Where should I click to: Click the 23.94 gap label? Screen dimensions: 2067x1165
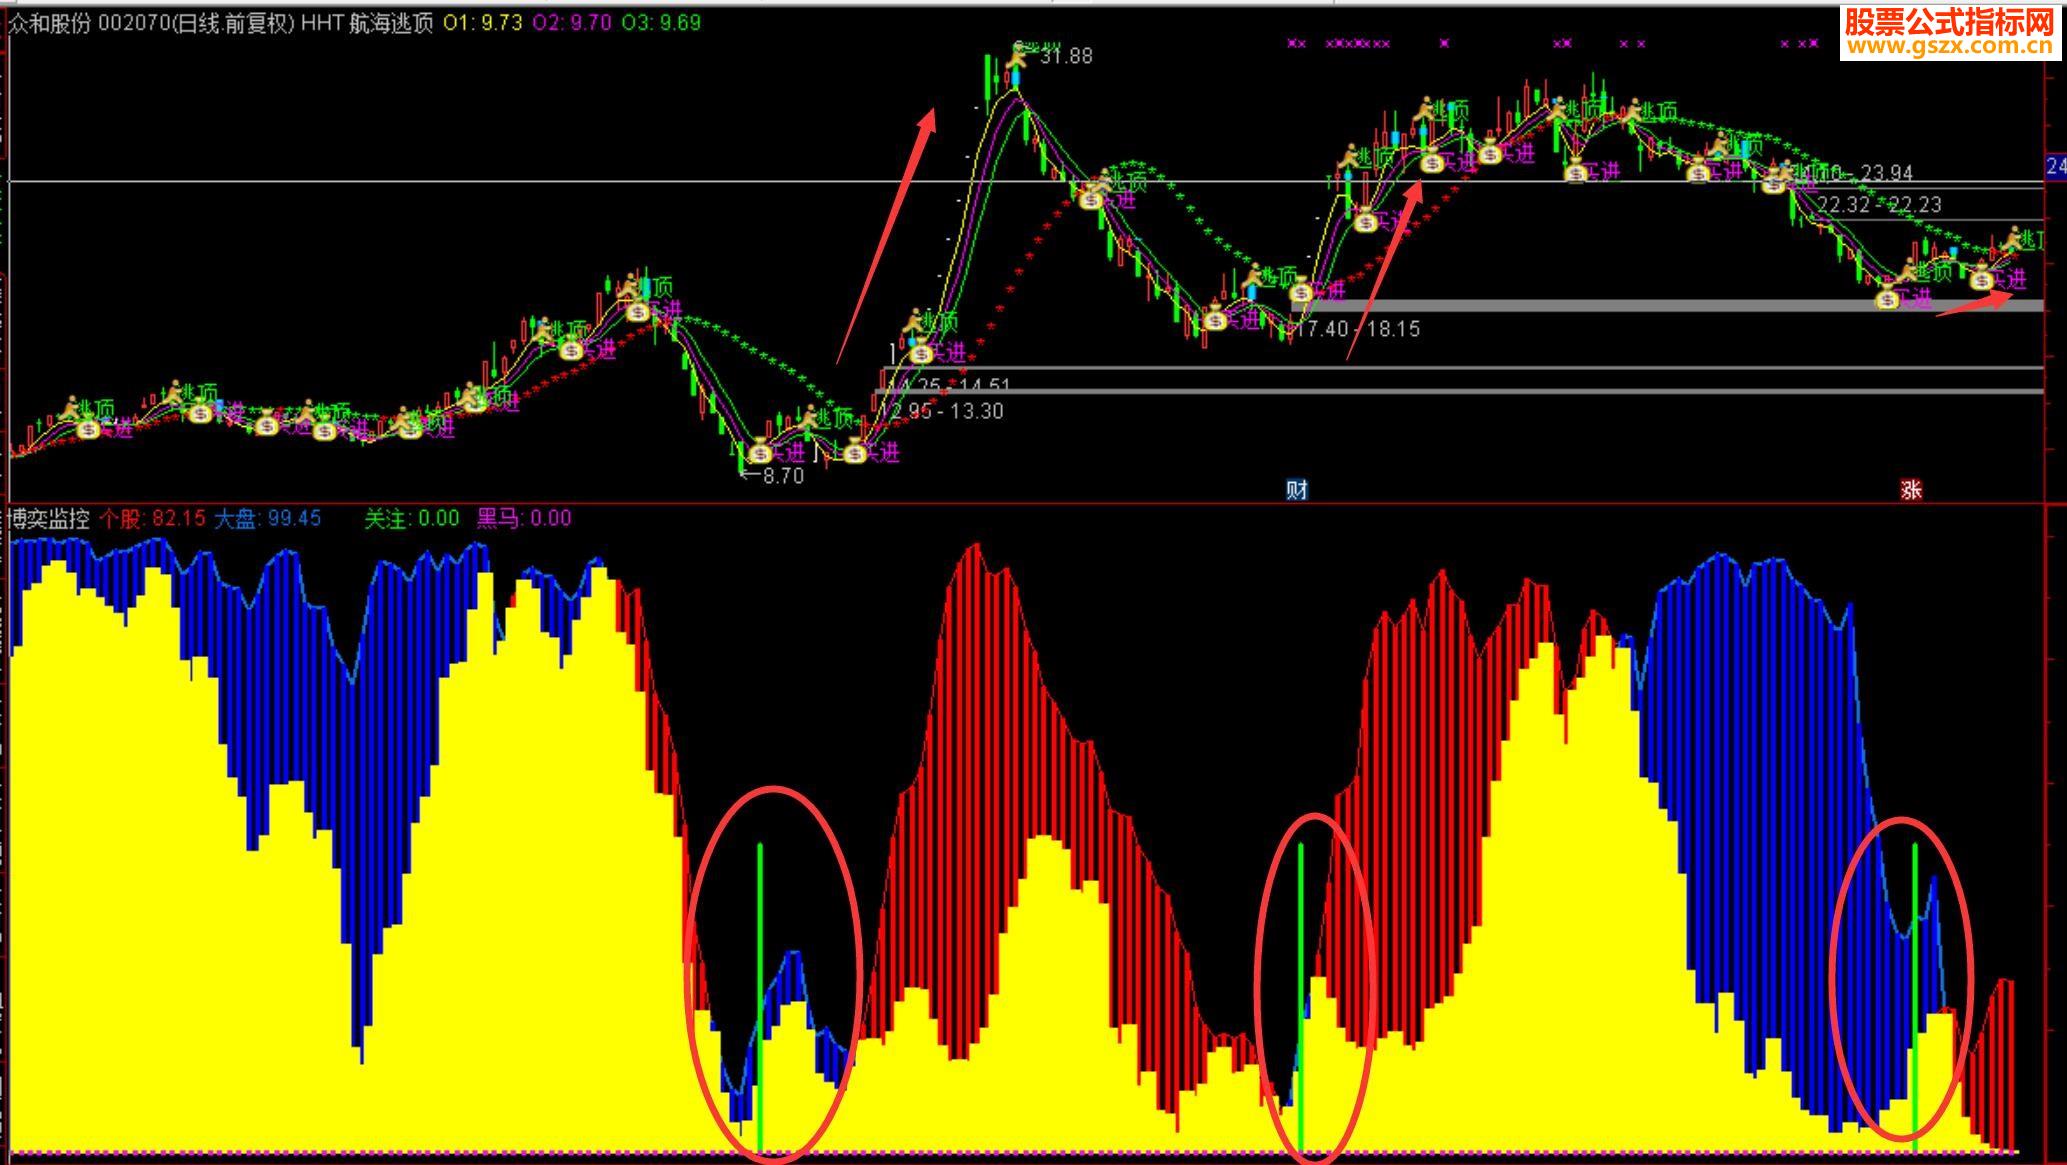[x=1888, y=173]
